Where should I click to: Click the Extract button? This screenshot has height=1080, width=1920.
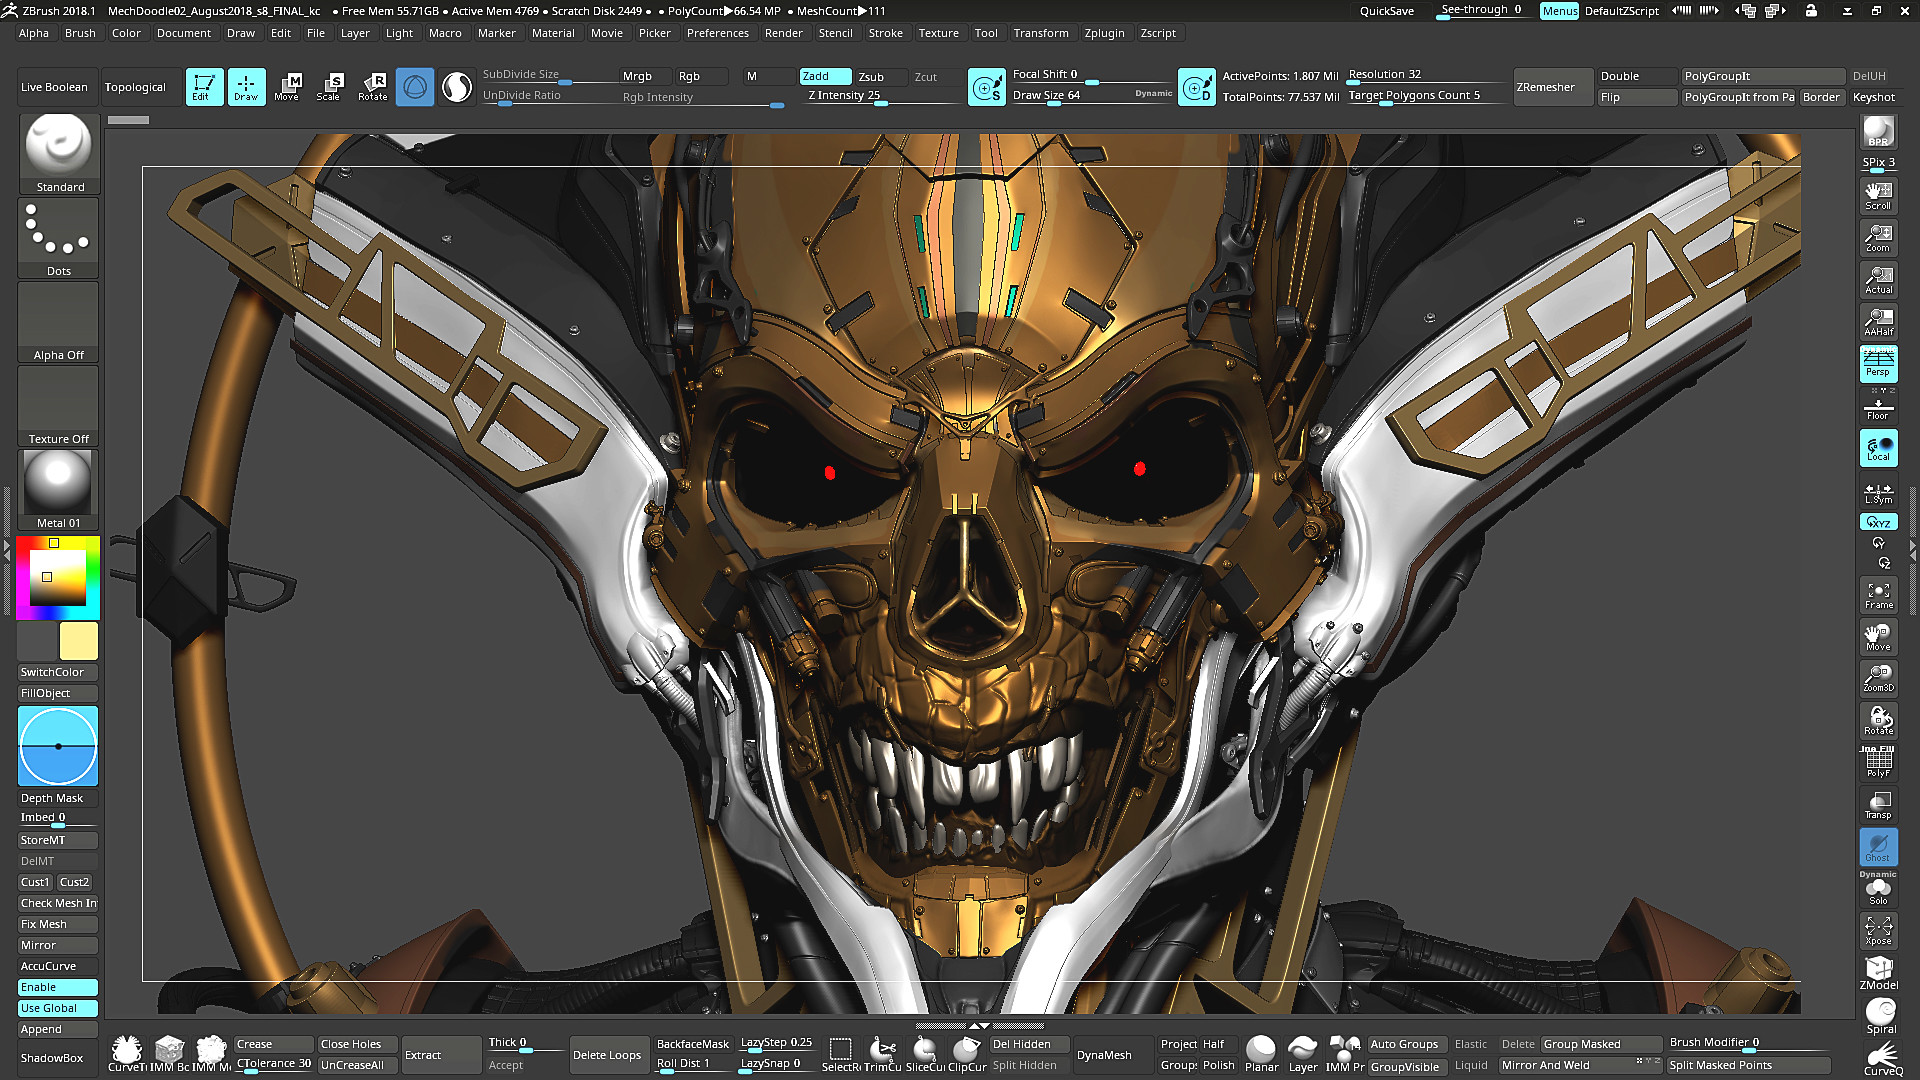(441, 1055)
